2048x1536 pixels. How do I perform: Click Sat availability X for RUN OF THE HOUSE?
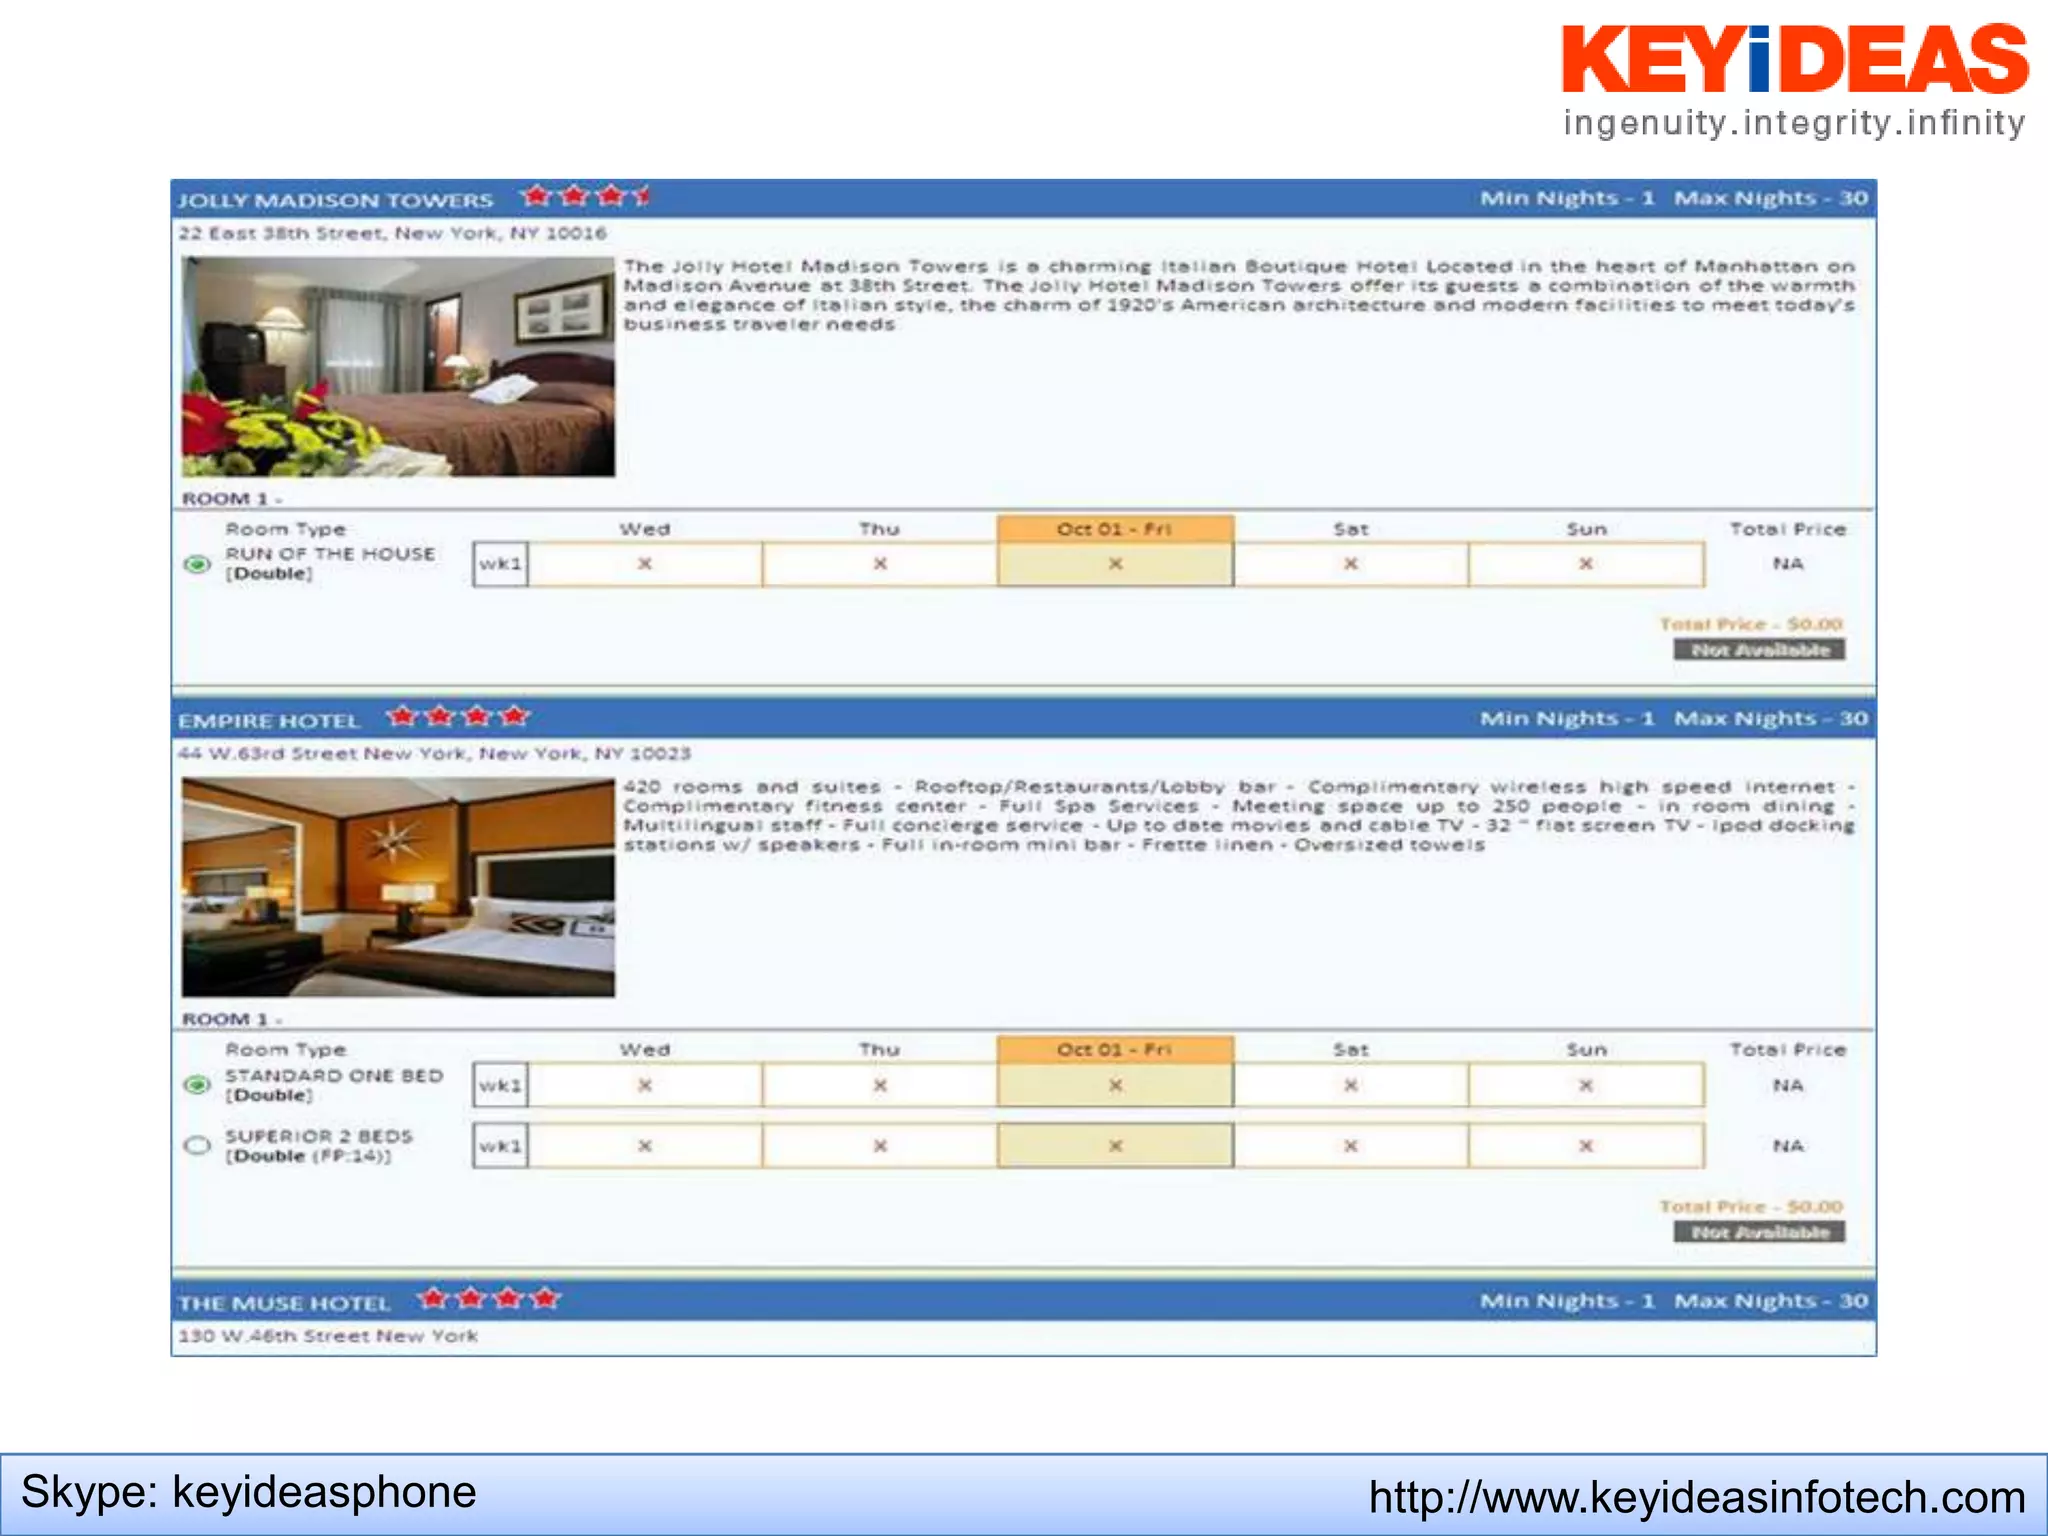pyautogui.click(x=1351, y=564)
